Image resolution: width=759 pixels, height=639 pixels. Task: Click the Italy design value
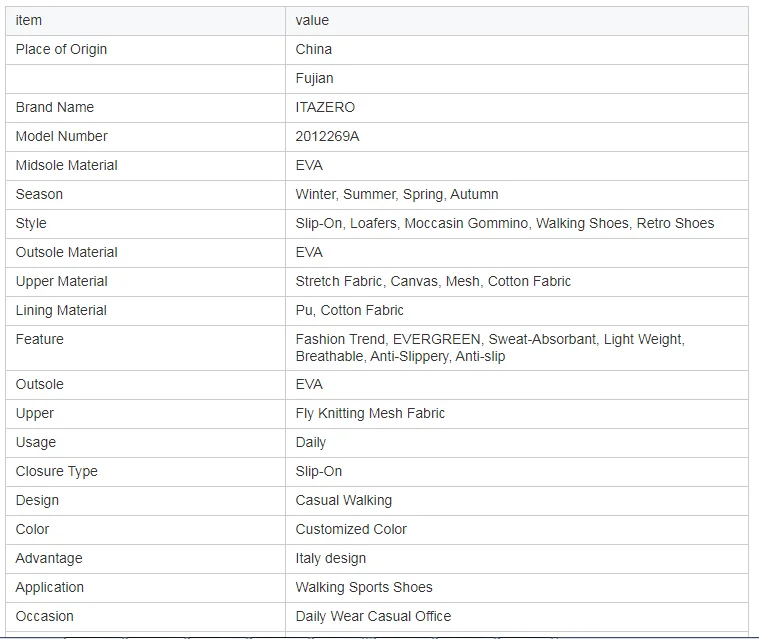click(x=330, y=558)
